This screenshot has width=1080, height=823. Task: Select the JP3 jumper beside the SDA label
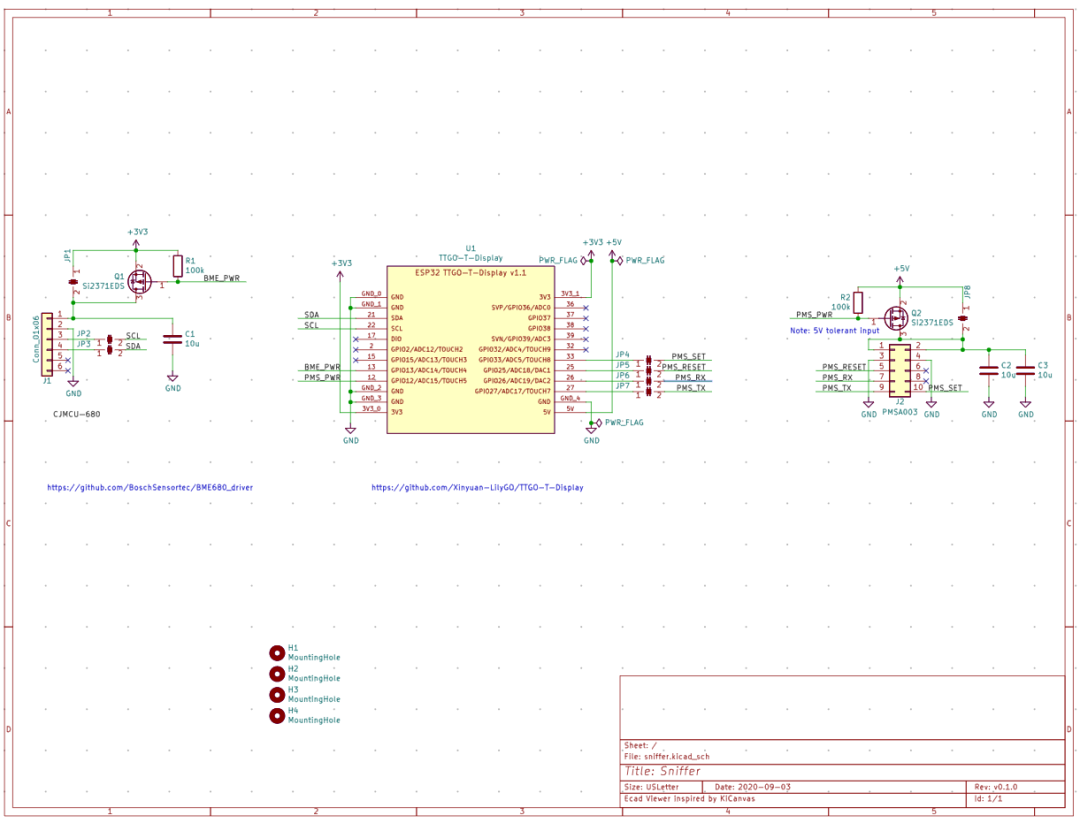(110, 351)
